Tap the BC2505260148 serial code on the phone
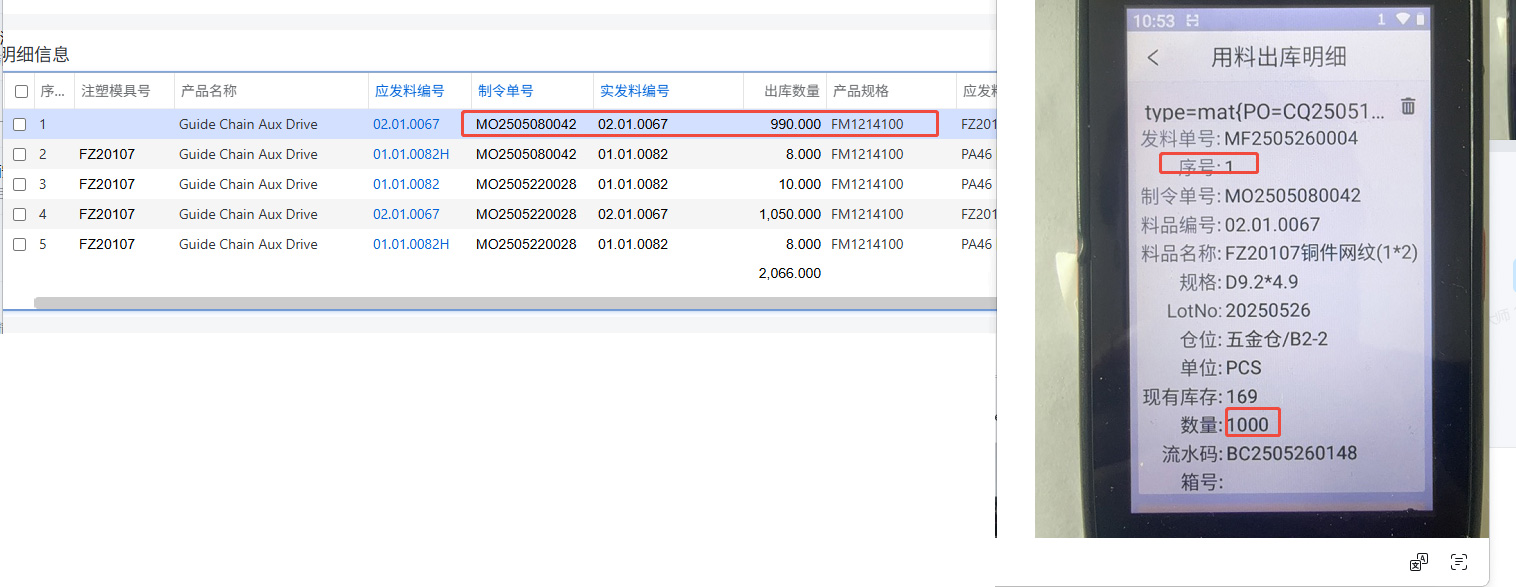The image size is (1516, 587). pyautogui.click(x=1292, y=454)
